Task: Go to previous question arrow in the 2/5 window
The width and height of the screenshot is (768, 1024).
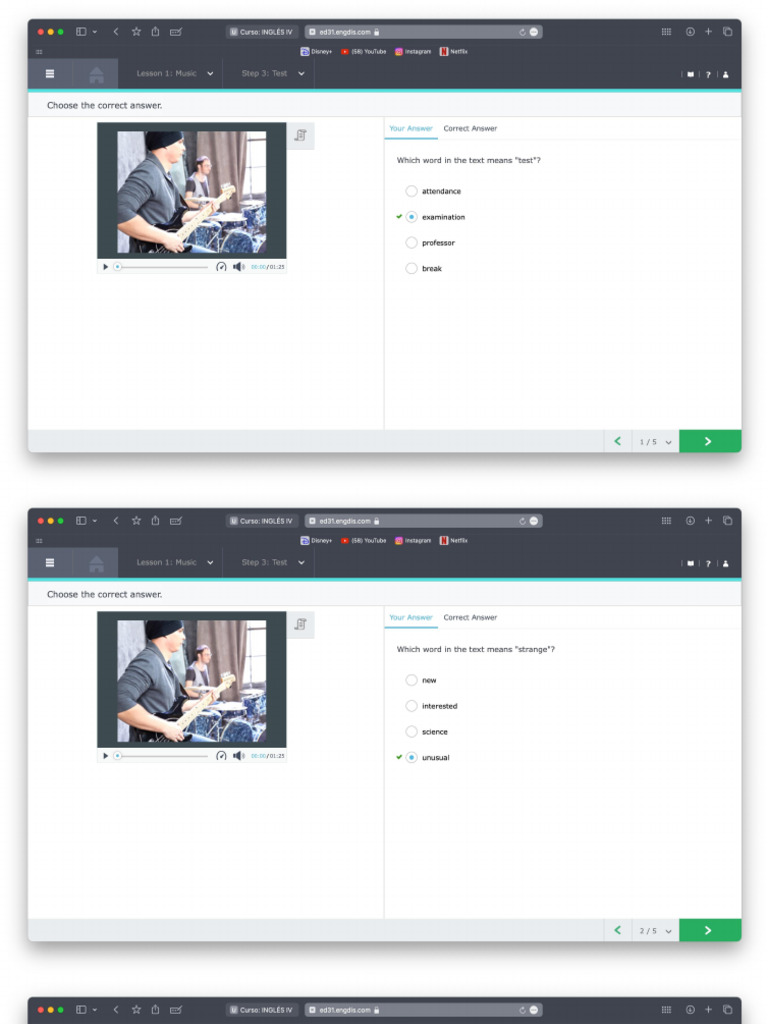Action: (x=618, y=931)
